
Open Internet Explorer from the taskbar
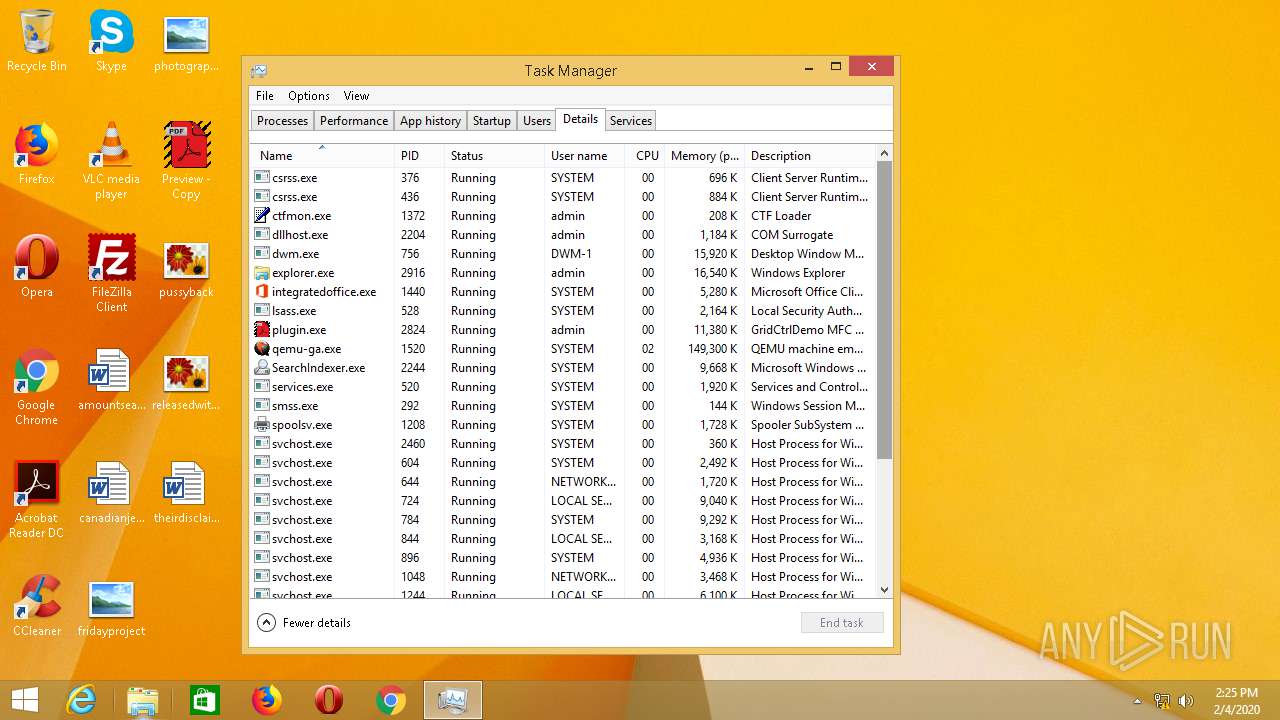pos(81,700)
